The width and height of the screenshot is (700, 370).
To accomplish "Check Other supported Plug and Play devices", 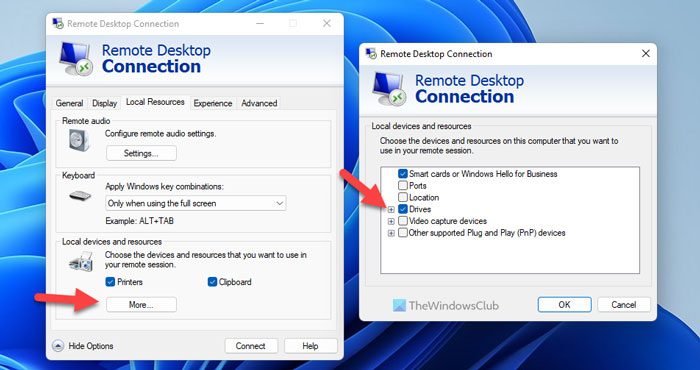I will 403,233.
